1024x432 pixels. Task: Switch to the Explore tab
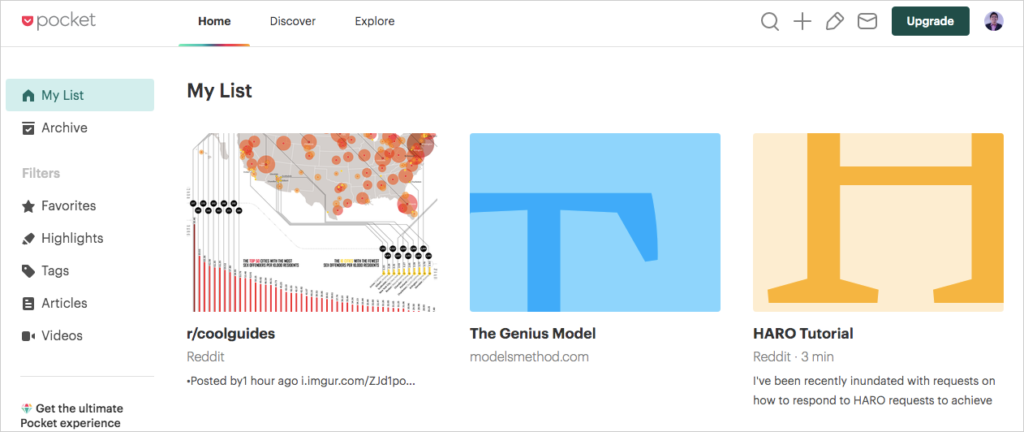375,22
